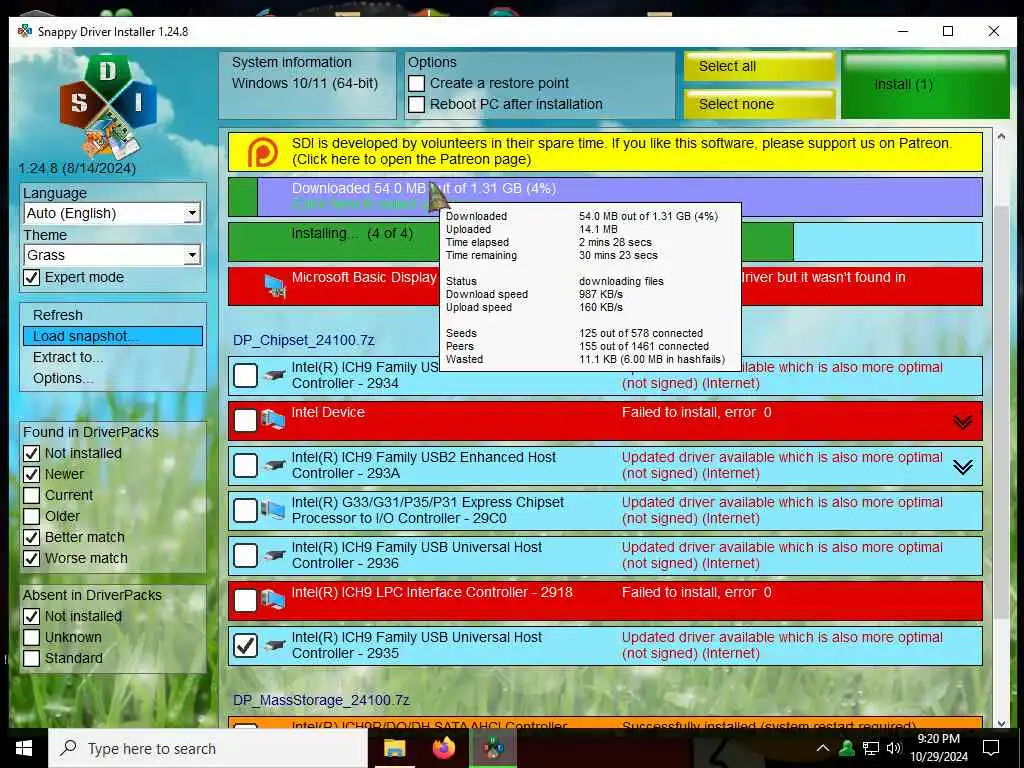This screenshot has width=1024, height=768.
Task: Click the Select all button
Action: 760,67
